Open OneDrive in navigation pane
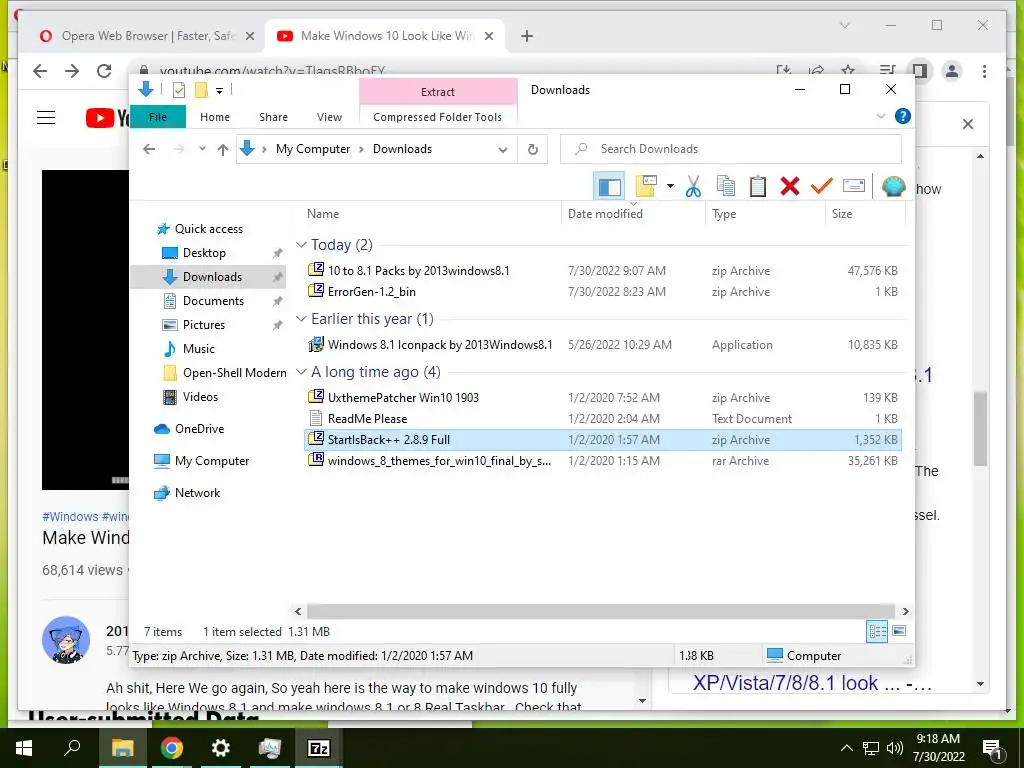 click(x=199, y=428)
